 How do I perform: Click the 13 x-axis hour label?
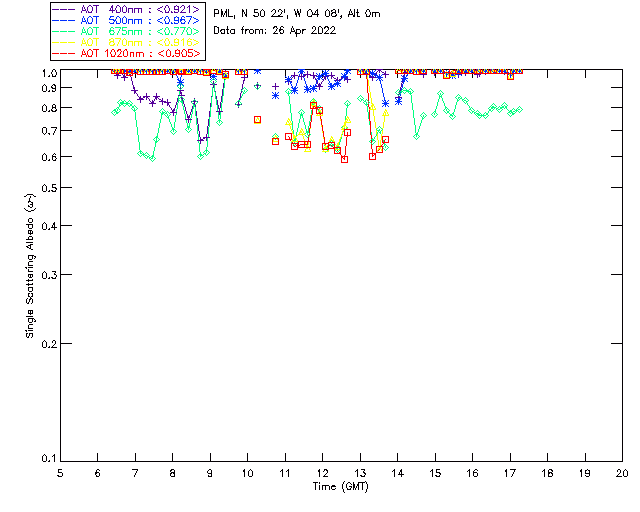coord(360,473)
